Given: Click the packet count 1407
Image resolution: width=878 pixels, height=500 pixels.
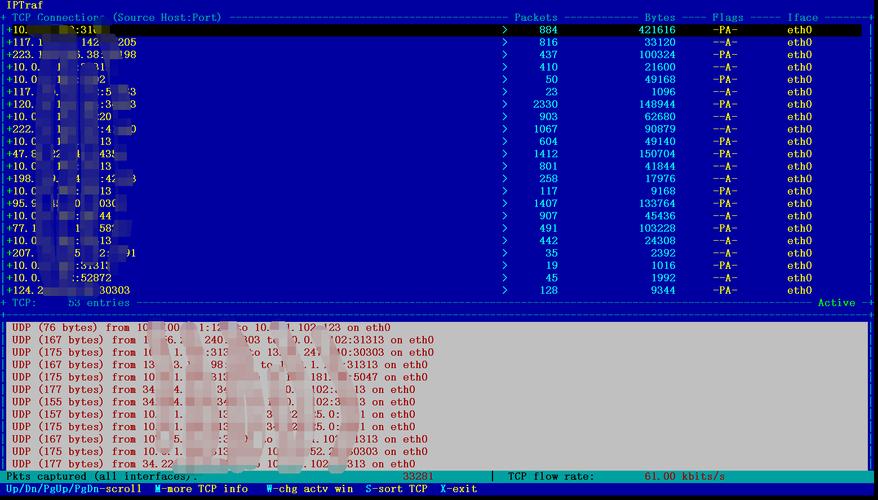Looking at the screenshot, I should point(545,204).
